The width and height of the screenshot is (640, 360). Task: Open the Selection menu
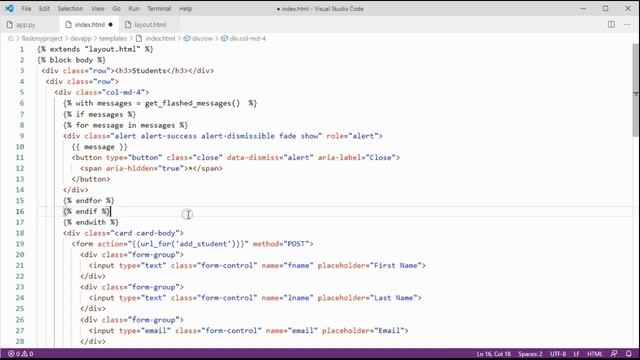[x=70, y=9]
